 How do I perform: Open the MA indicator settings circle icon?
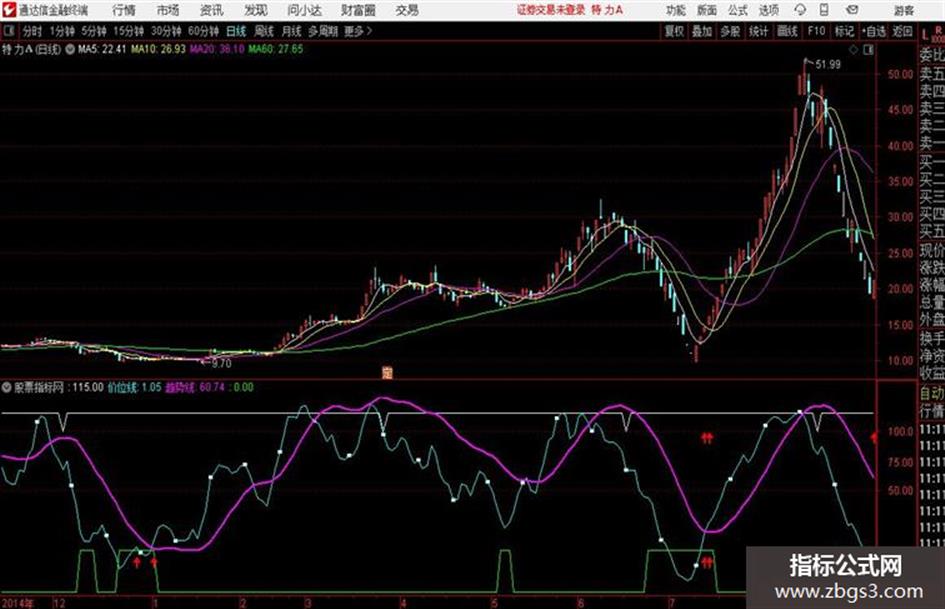pos(70,49)
